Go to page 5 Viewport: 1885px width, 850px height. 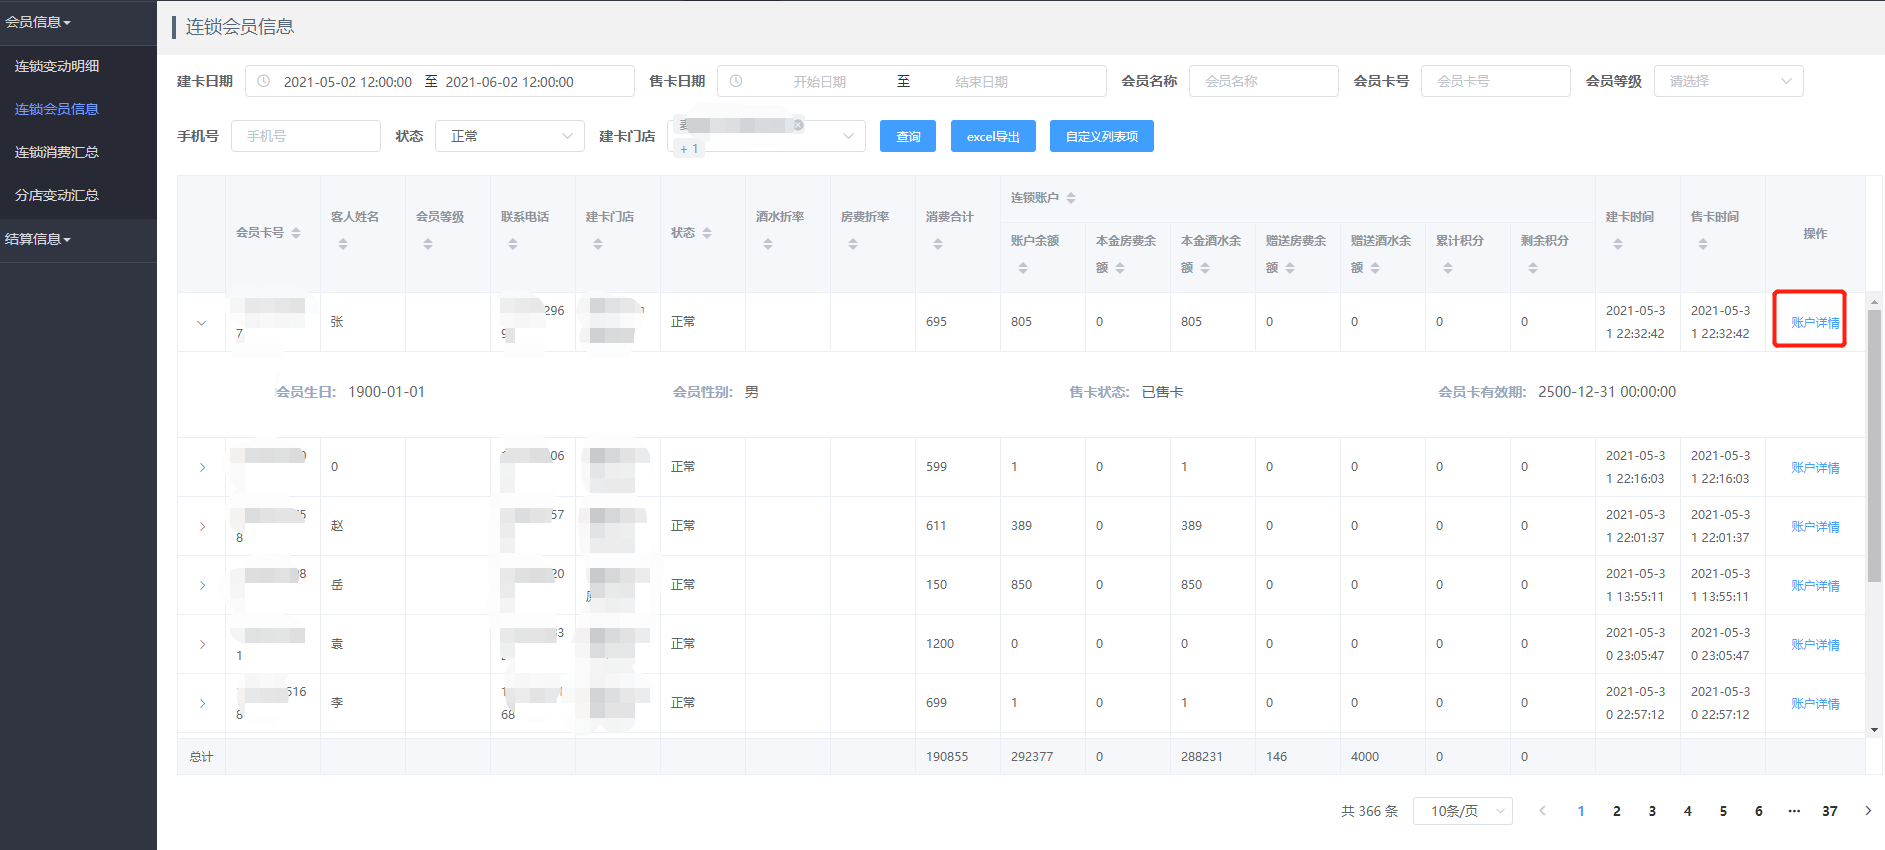coord(1723,811)
